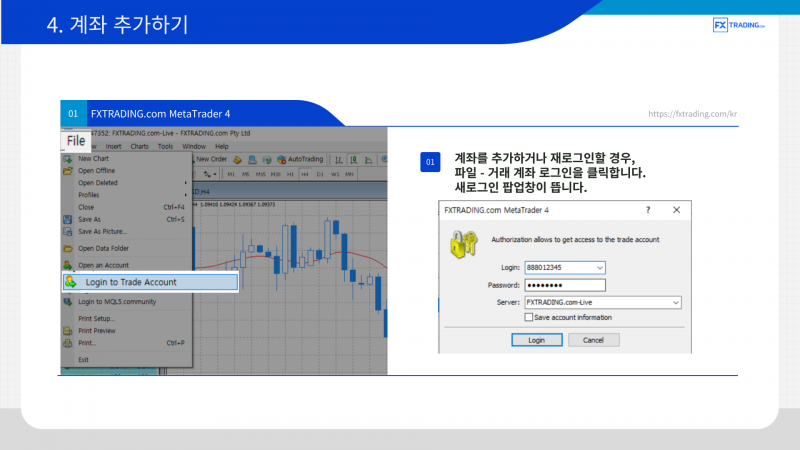This screenshot has width=800, height=450.
Task: Click the Open an Account user icon
Action: (67, 265)
